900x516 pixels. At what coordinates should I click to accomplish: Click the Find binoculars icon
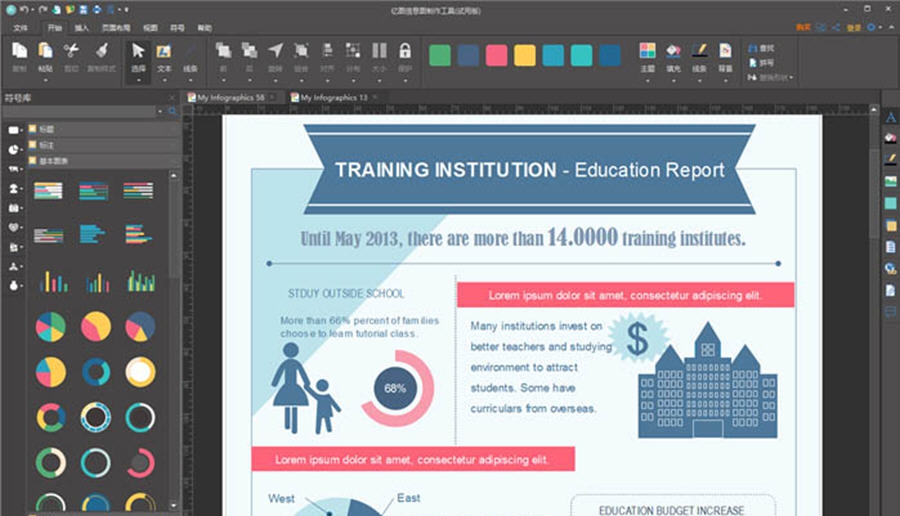coord(752,48)
